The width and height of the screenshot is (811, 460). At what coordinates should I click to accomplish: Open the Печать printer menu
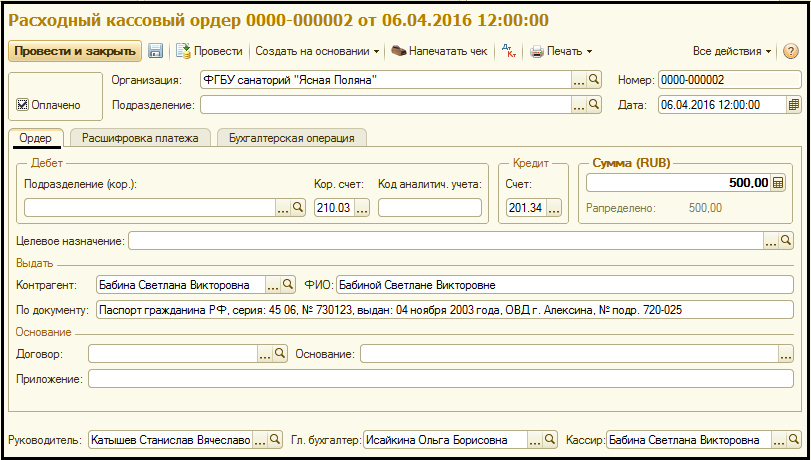pyautogui.click(x=561, y=51)
